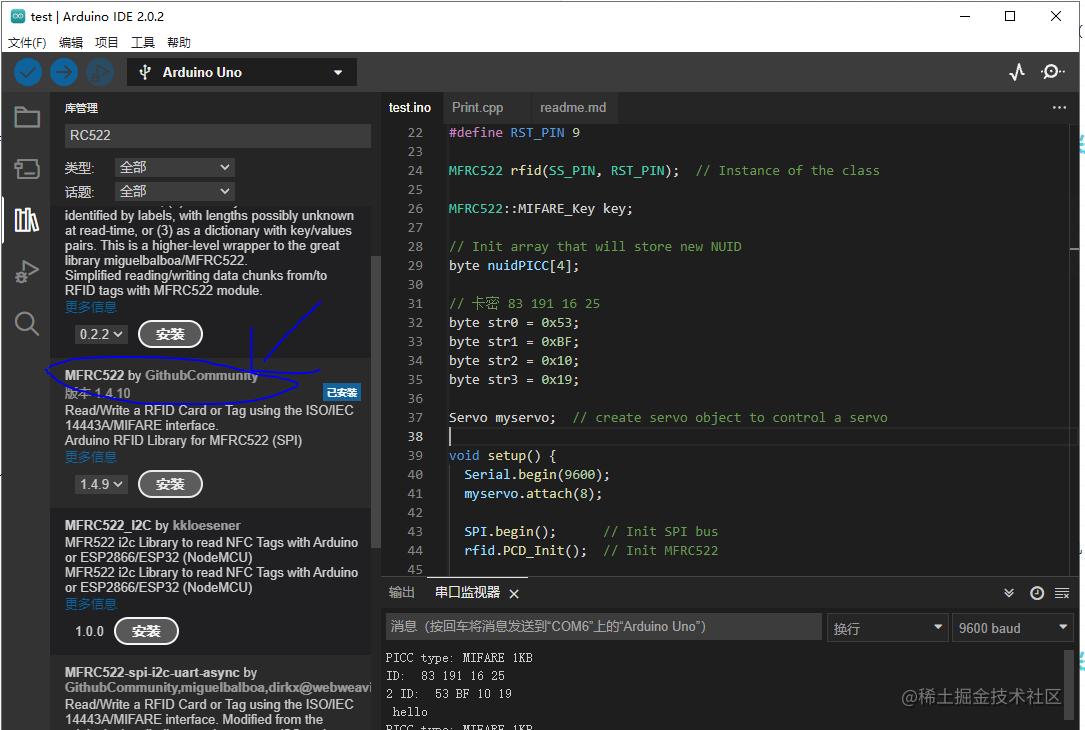Open the 9600 baud rate dropdown
Screen dimensions: 1085x730
coord(1012,628)
